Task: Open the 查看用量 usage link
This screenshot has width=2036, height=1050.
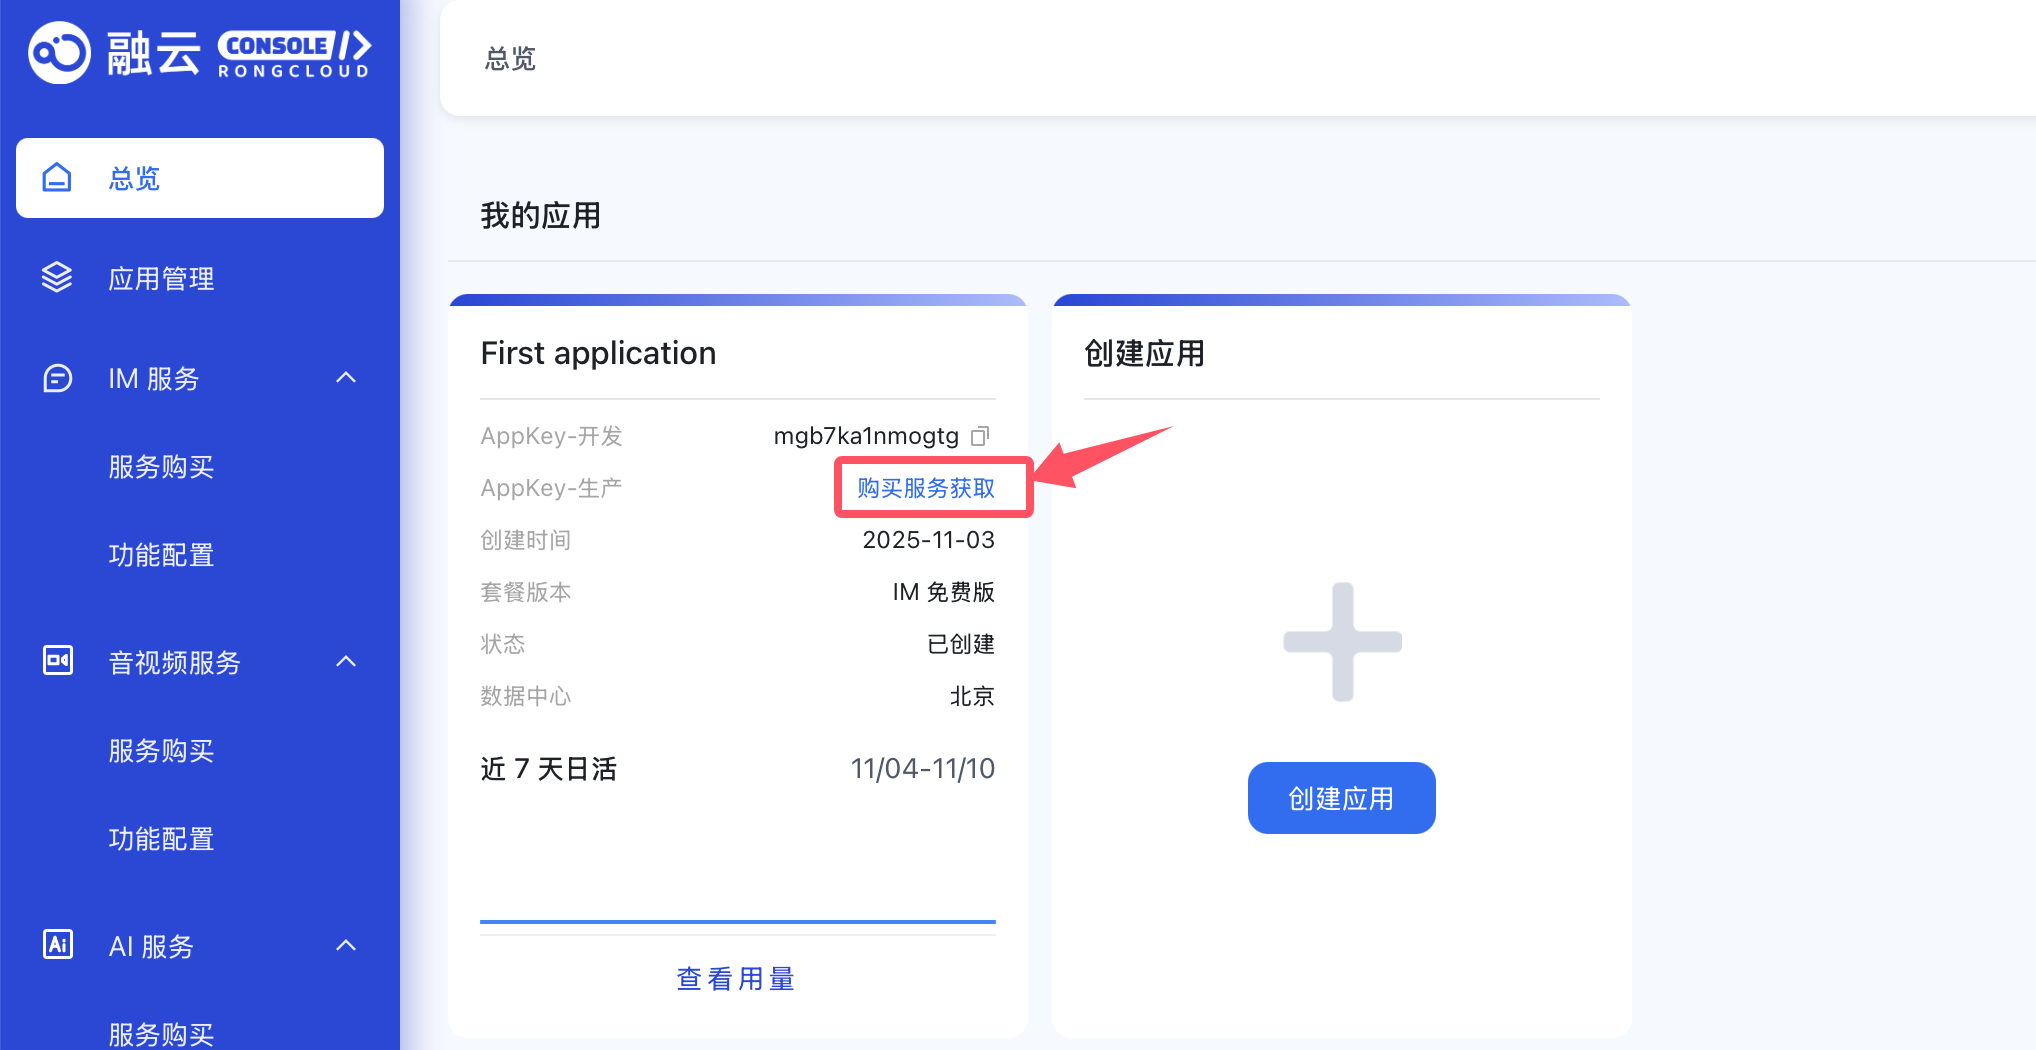Action: click(736, 979)
